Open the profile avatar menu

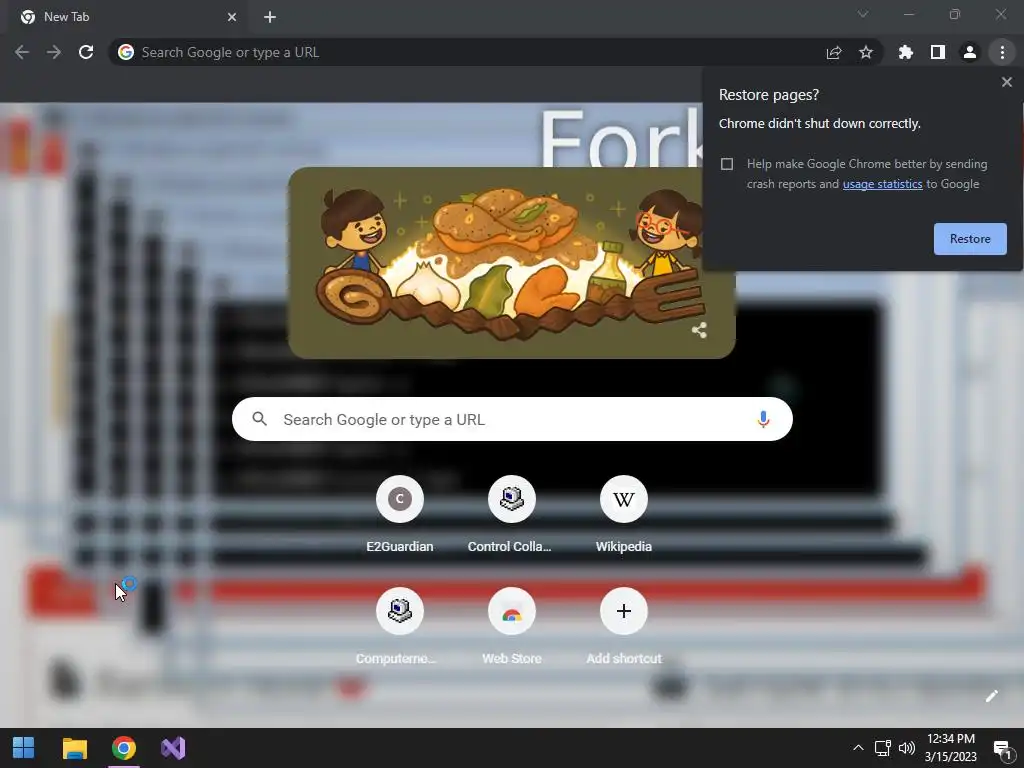(x=970, y=52)
